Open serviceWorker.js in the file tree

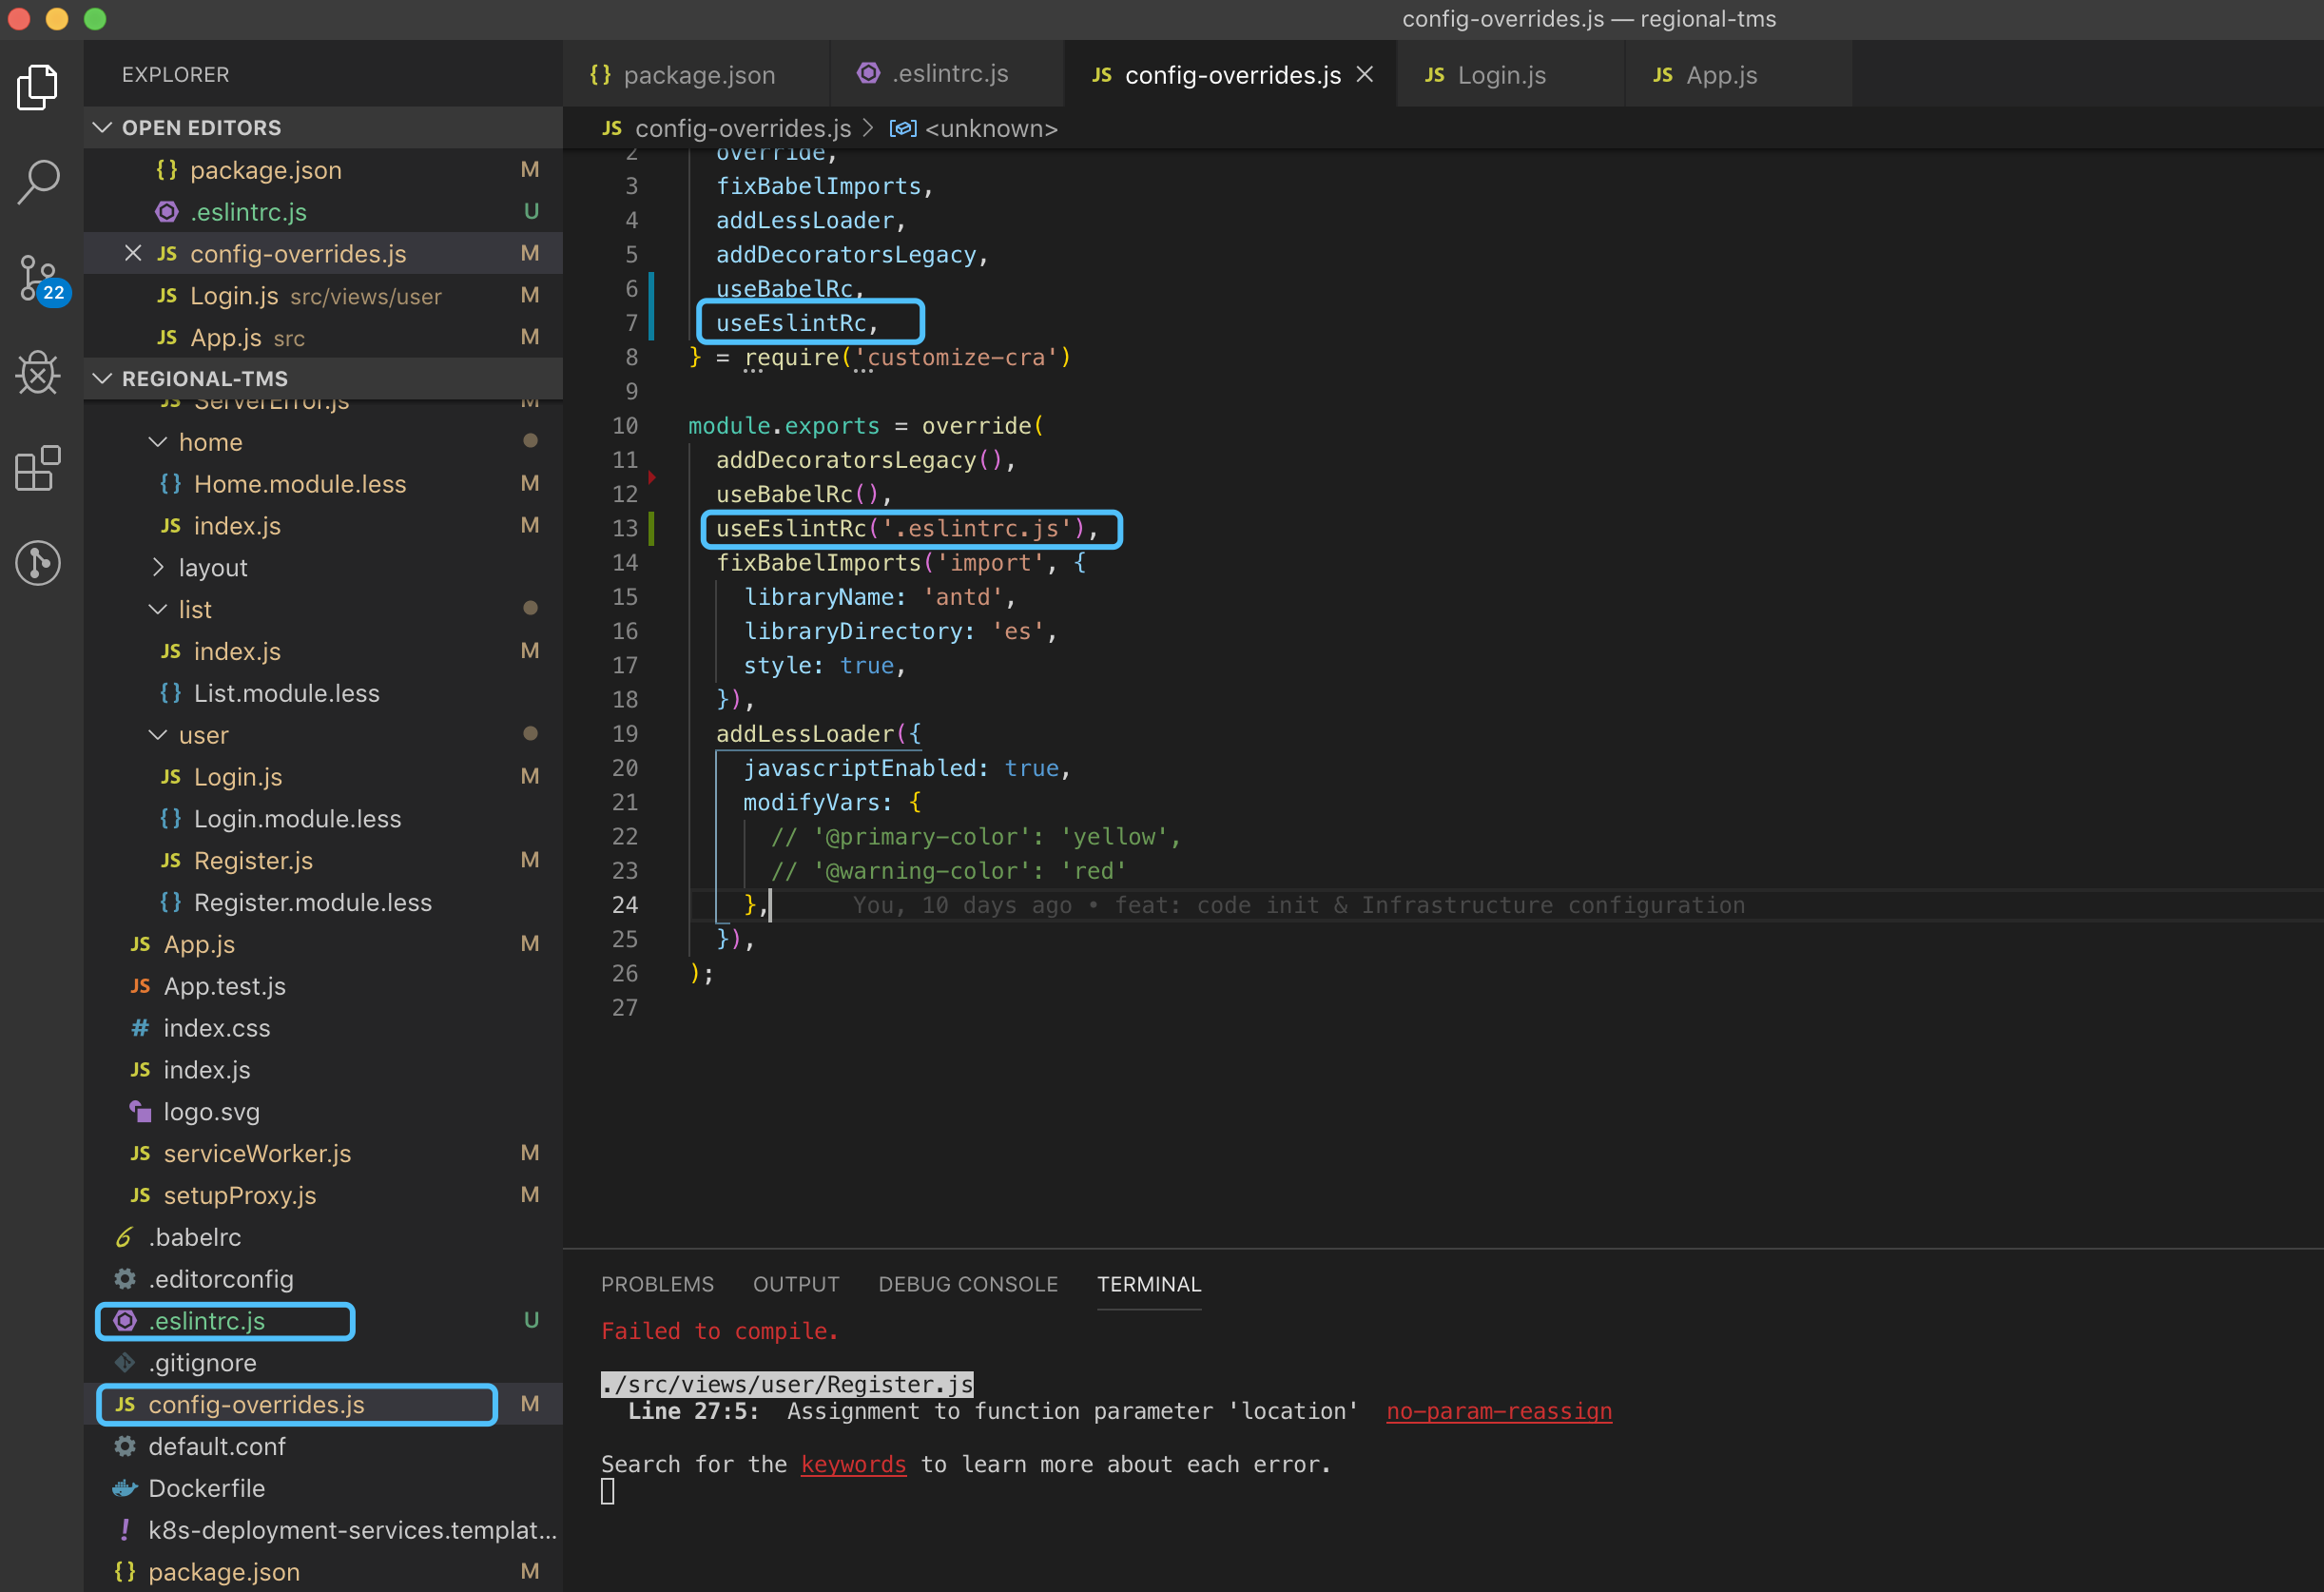pyautogui.click(x=323, y=1154)
